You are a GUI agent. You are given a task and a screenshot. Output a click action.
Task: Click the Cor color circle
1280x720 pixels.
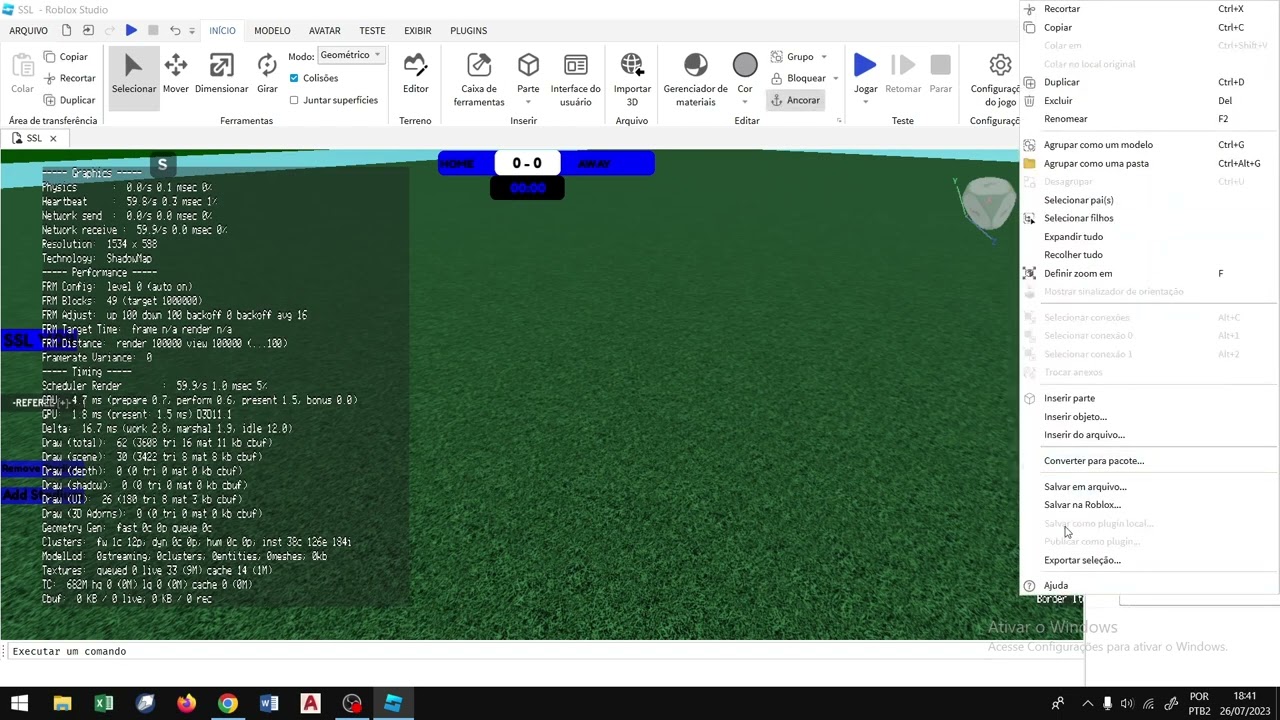point(745,66)
